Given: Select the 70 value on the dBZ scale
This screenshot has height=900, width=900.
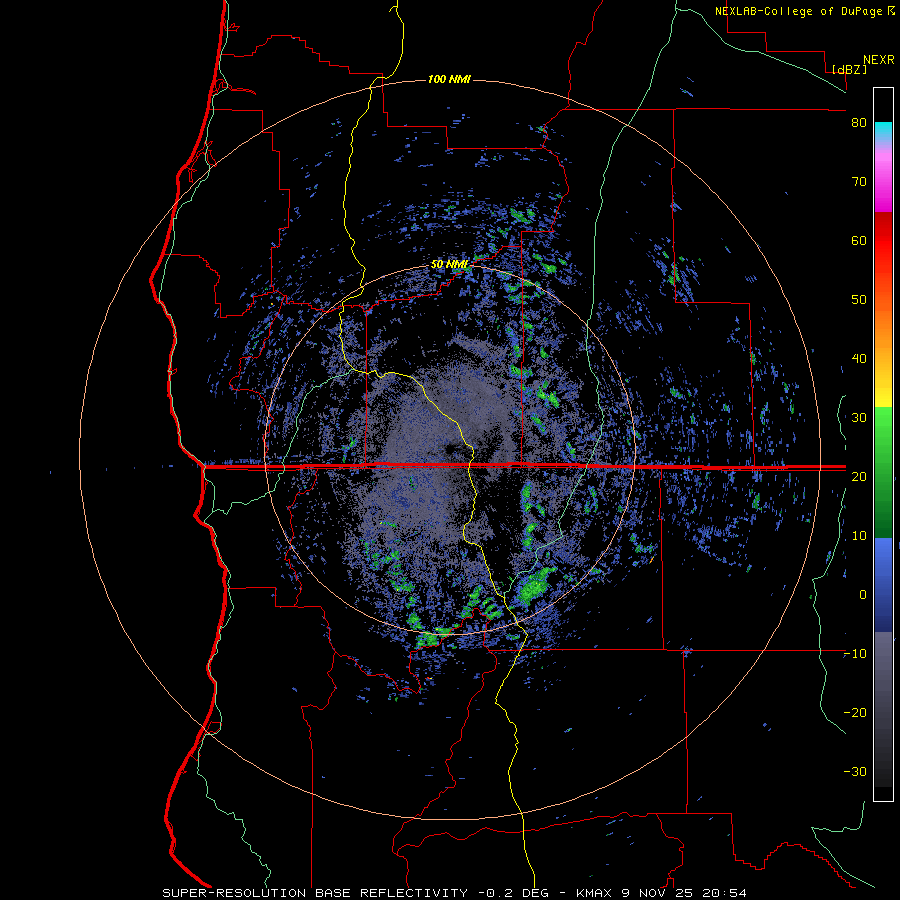Looking at the screenshot, I should tap(859, 181).
